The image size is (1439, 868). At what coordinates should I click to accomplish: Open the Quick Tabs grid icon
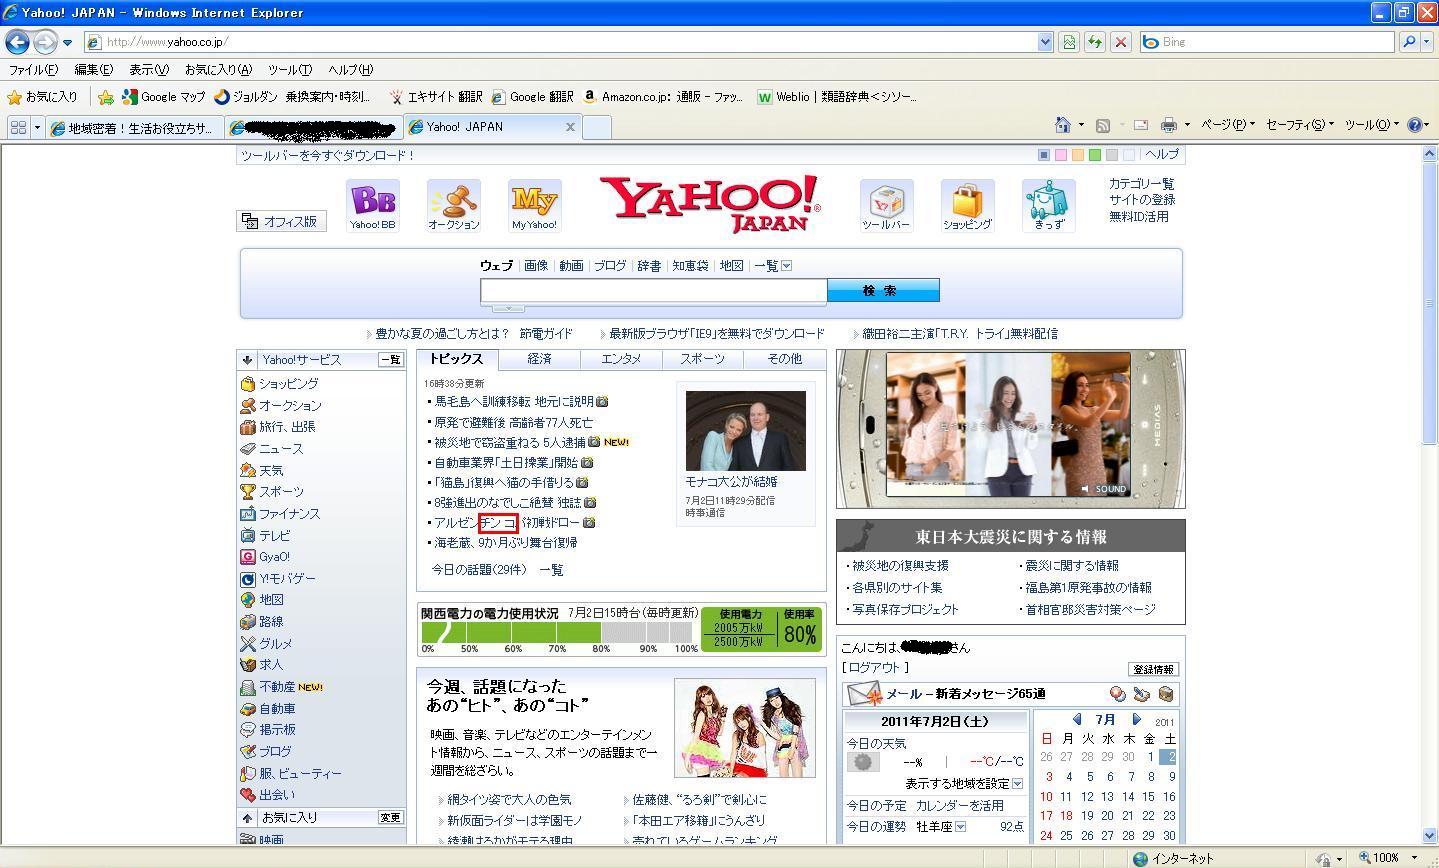coord(17,127)
